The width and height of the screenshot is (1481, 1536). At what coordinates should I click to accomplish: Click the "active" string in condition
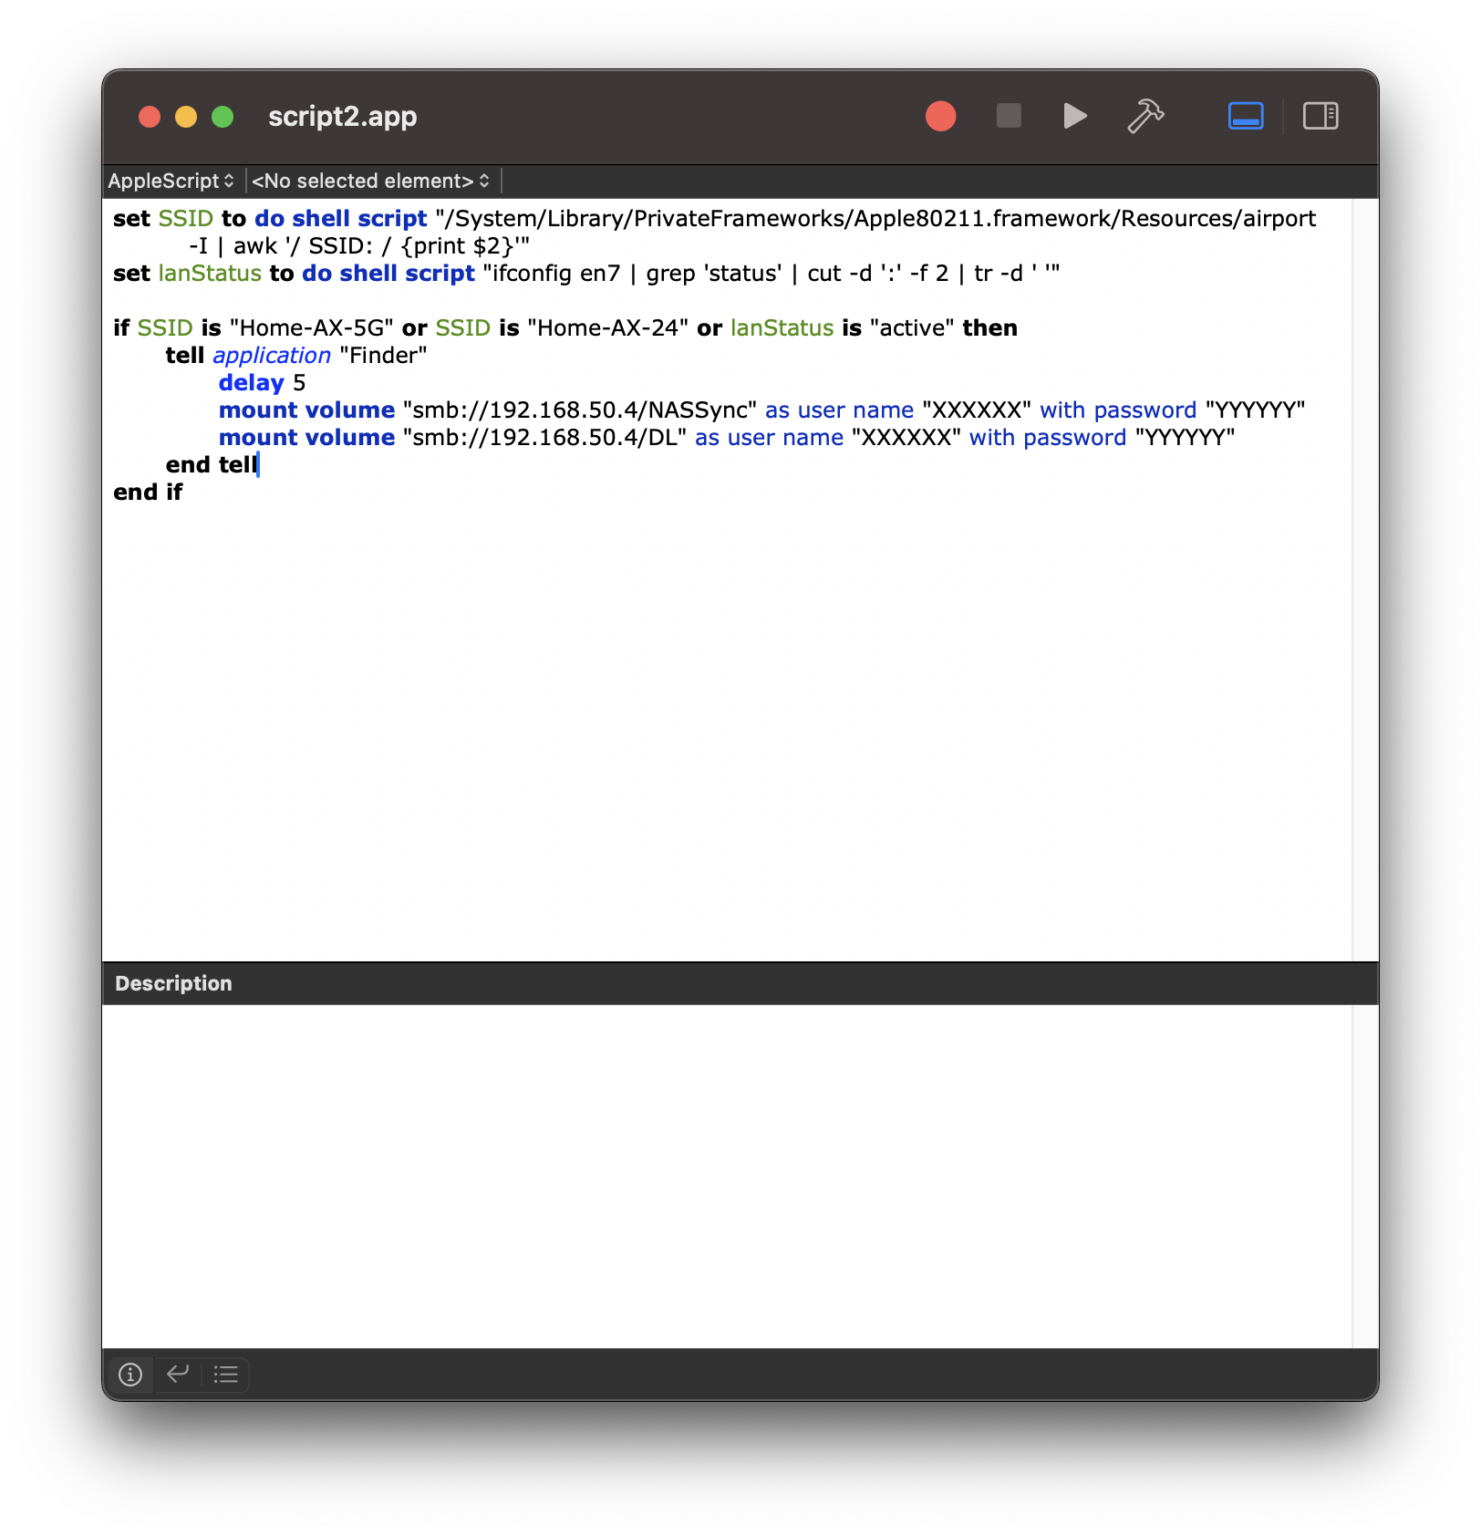pos(912,328)
